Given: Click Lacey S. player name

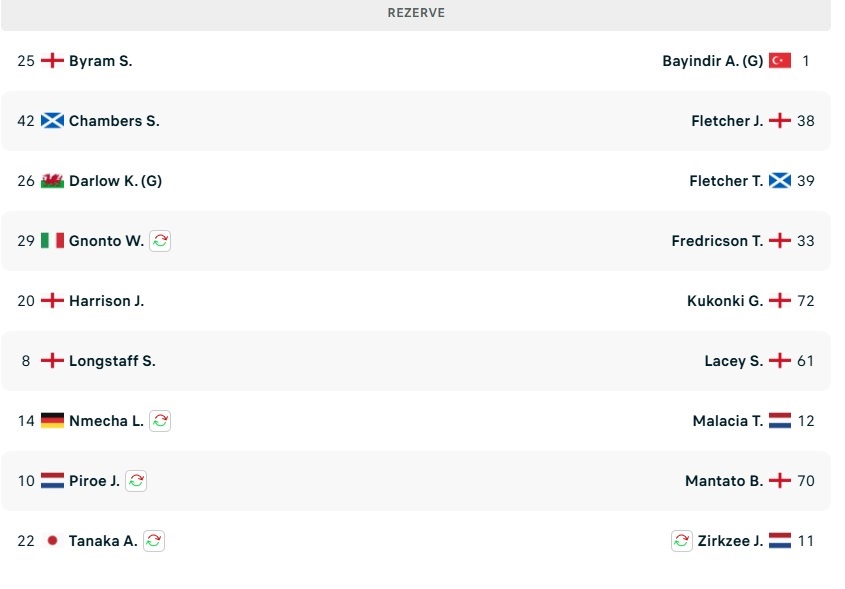Looking at the screenshot, I should (x=733, y=361).
